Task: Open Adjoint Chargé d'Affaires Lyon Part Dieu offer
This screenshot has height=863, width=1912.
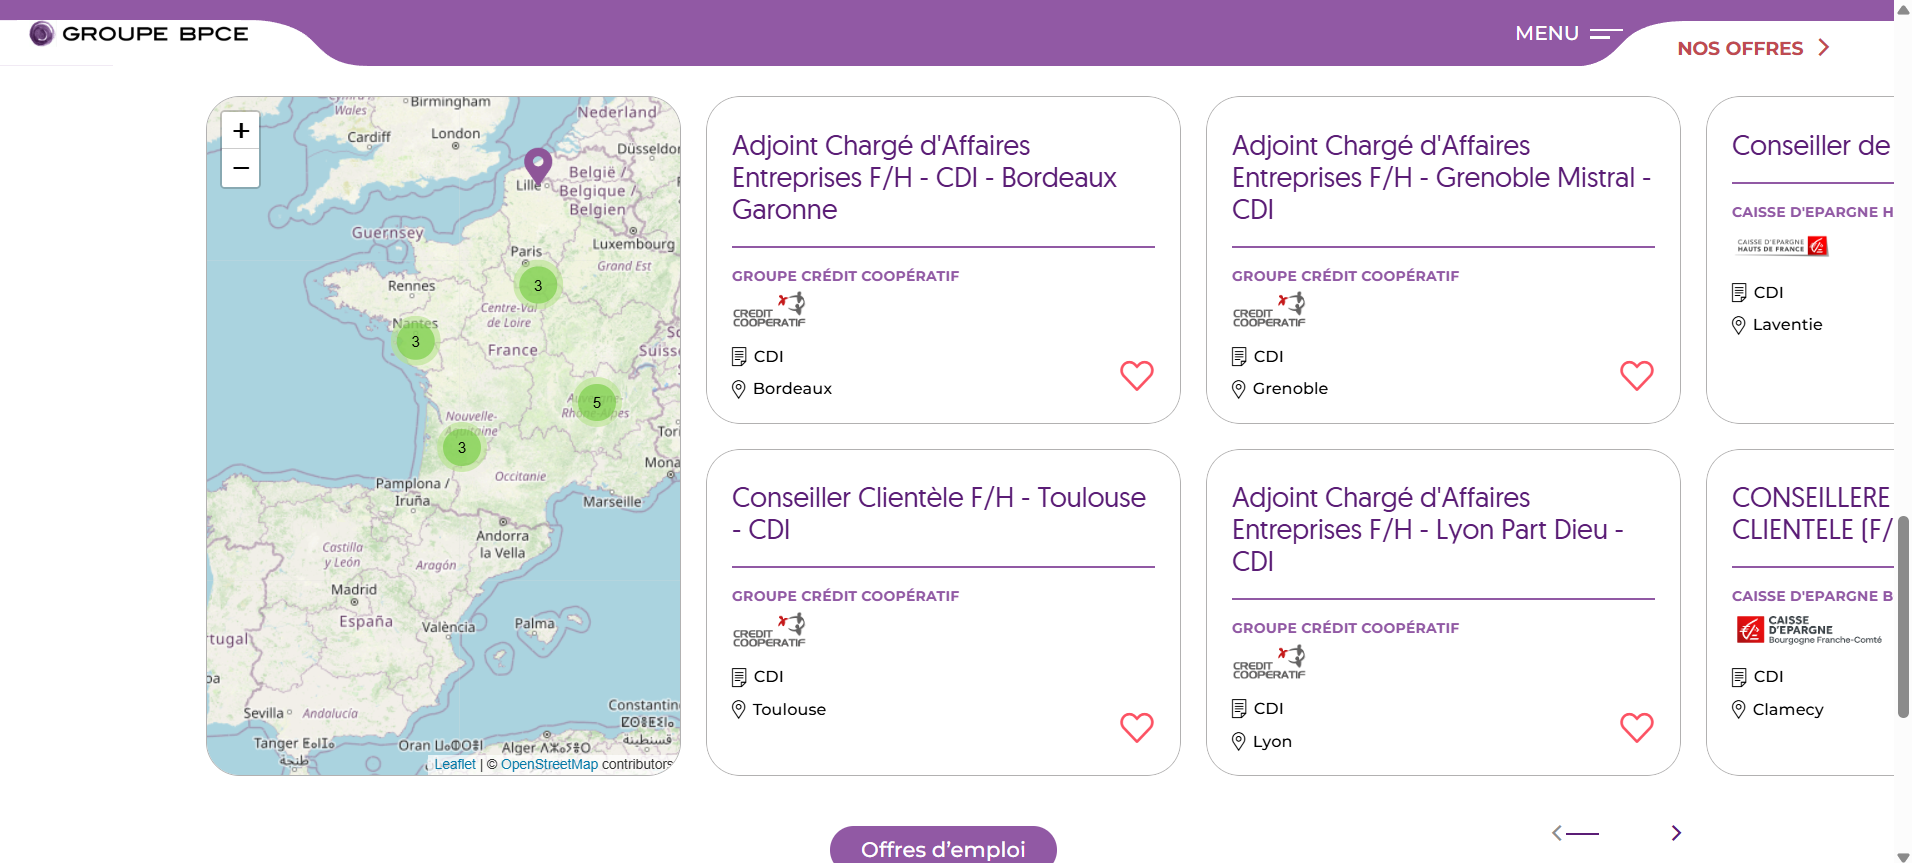Action: [x=1427, y=530]
